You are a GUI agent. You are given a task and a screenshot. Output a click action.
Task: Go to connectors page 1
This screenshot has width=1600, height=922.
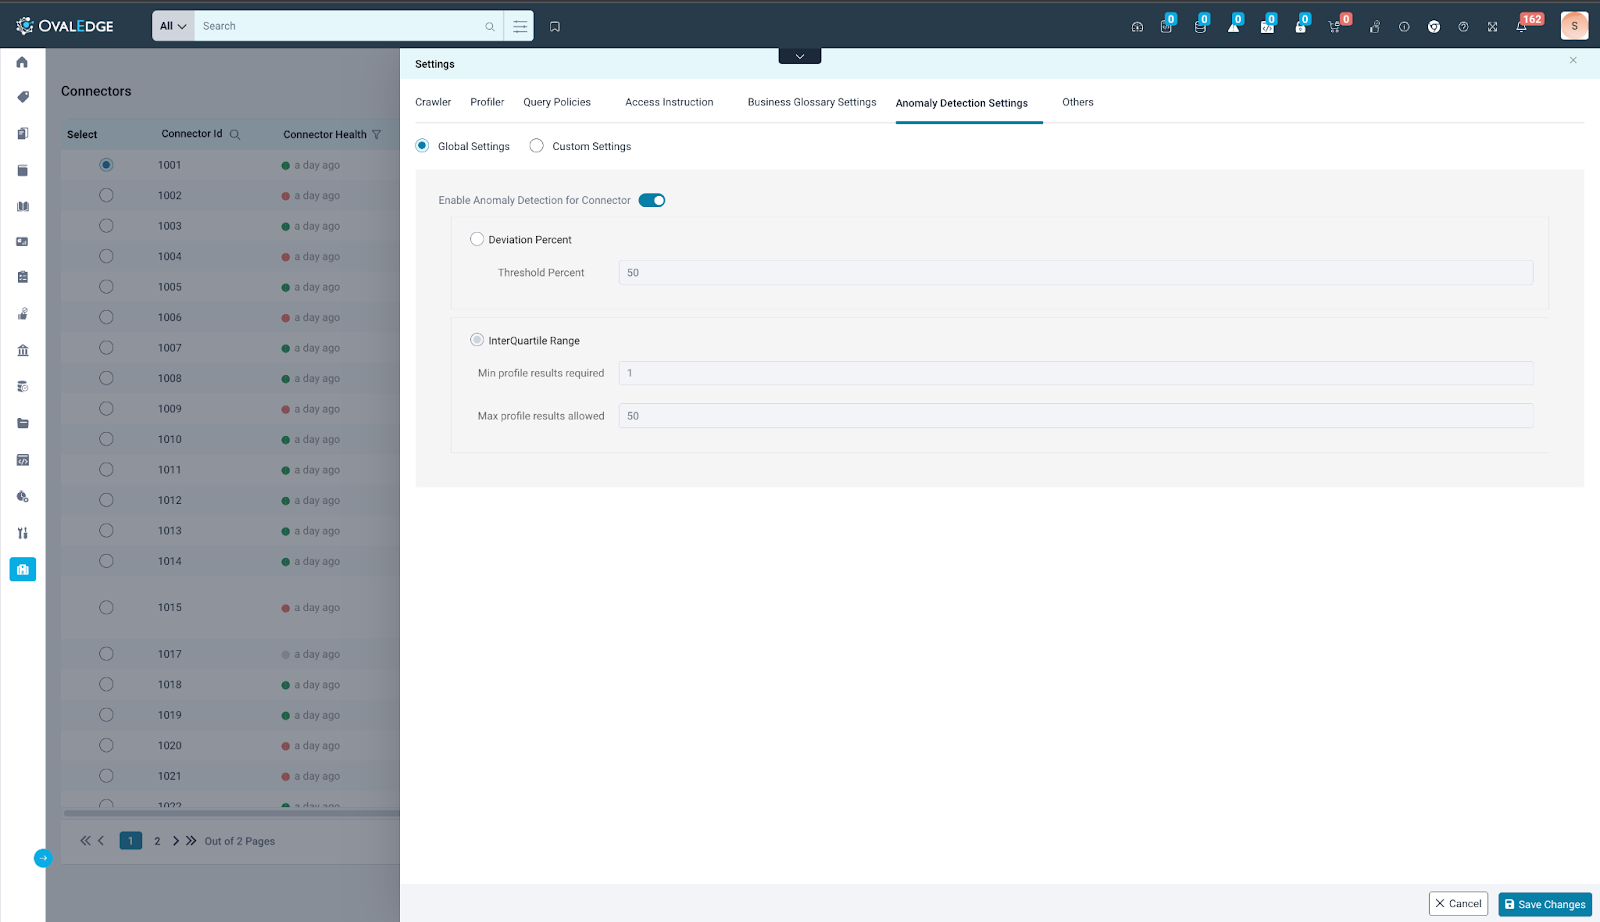click(x=130, y=841)
